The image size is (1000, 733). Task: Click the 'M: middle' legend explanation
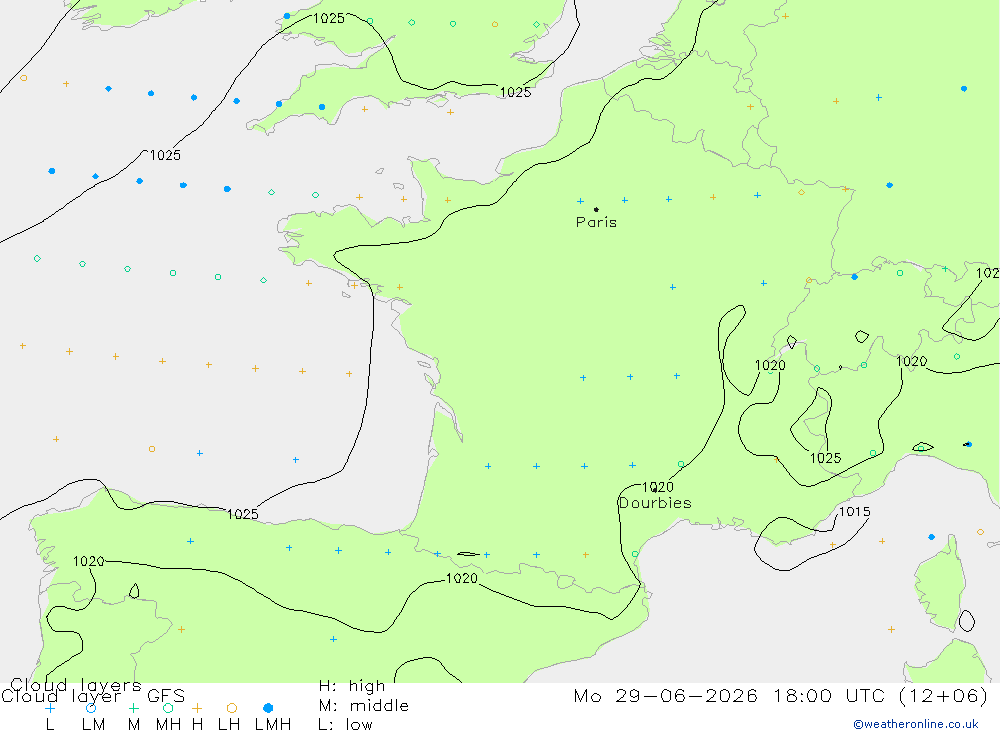[364, 706]
